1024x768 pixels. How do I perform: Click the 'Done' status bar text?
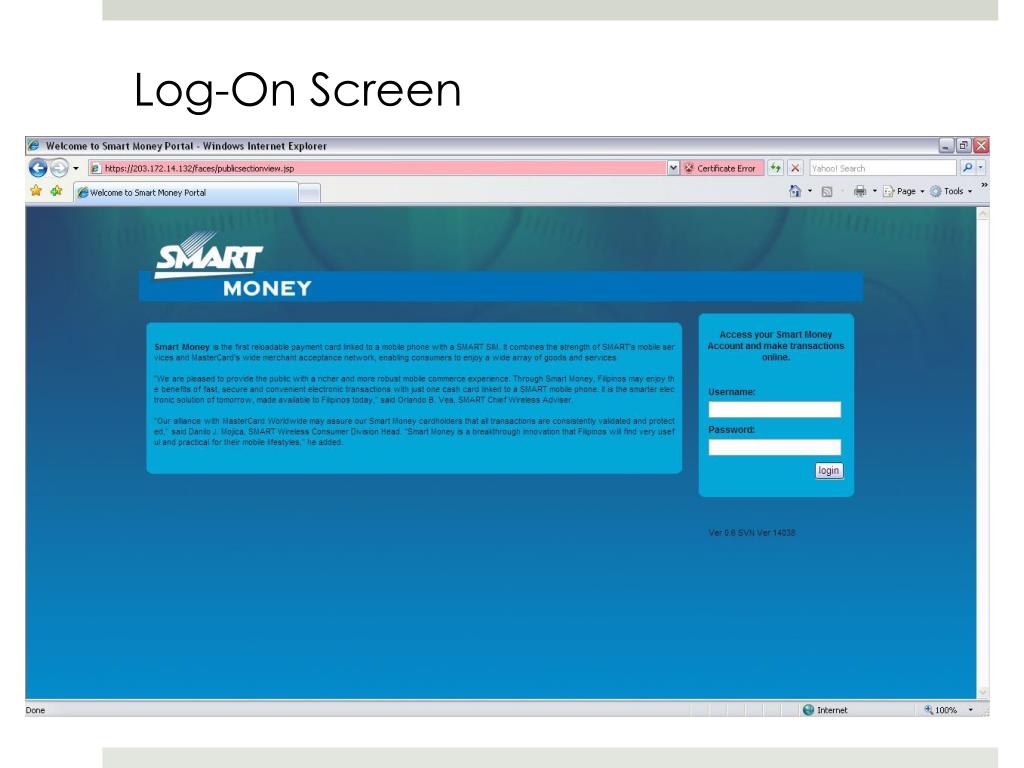coord(35,711)
